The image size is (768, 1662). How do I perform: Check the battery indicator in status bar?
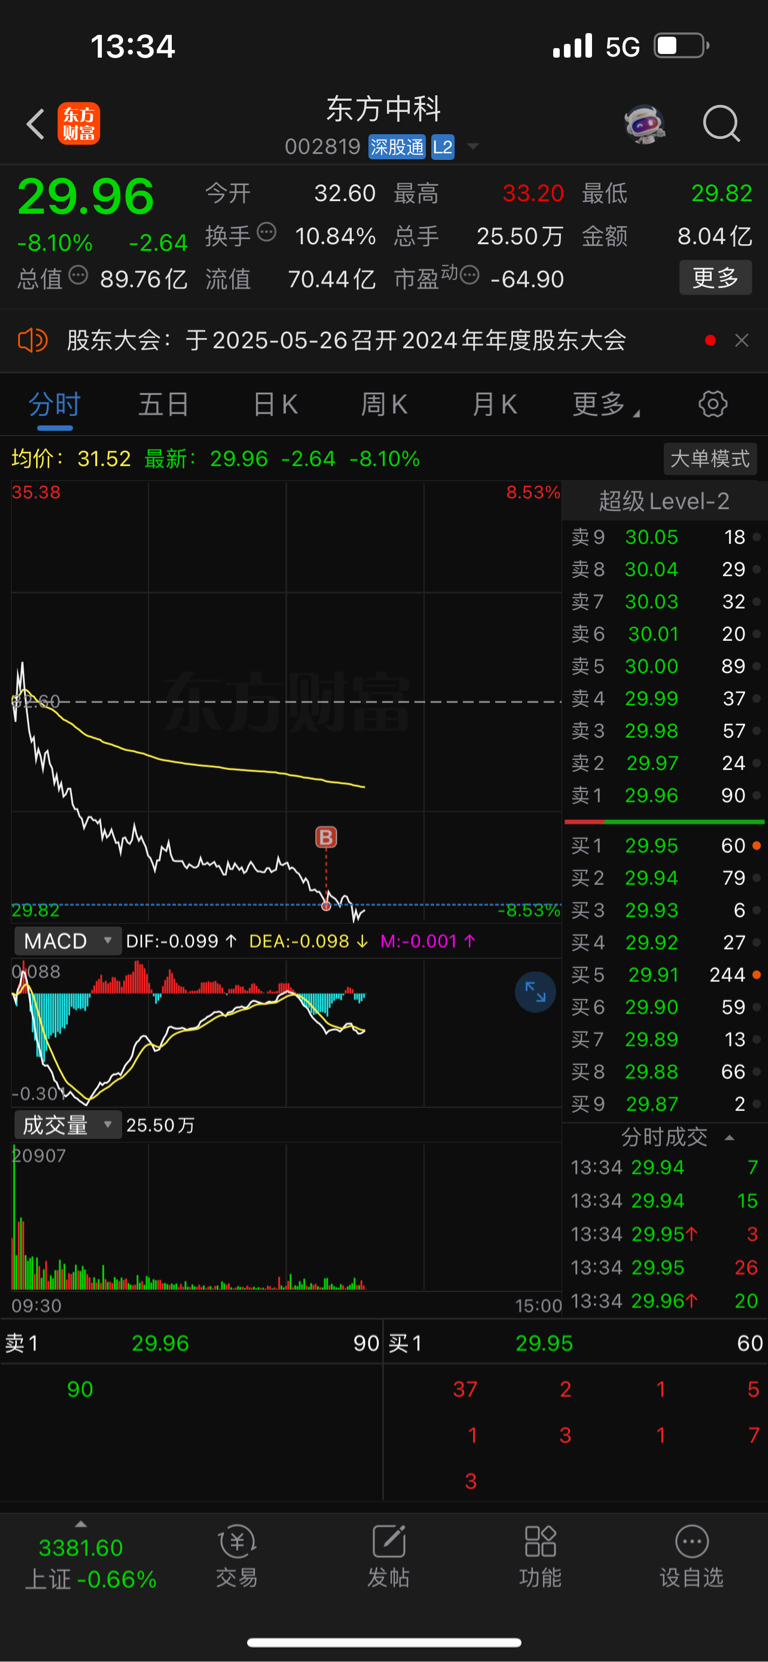tap(681, 46)
